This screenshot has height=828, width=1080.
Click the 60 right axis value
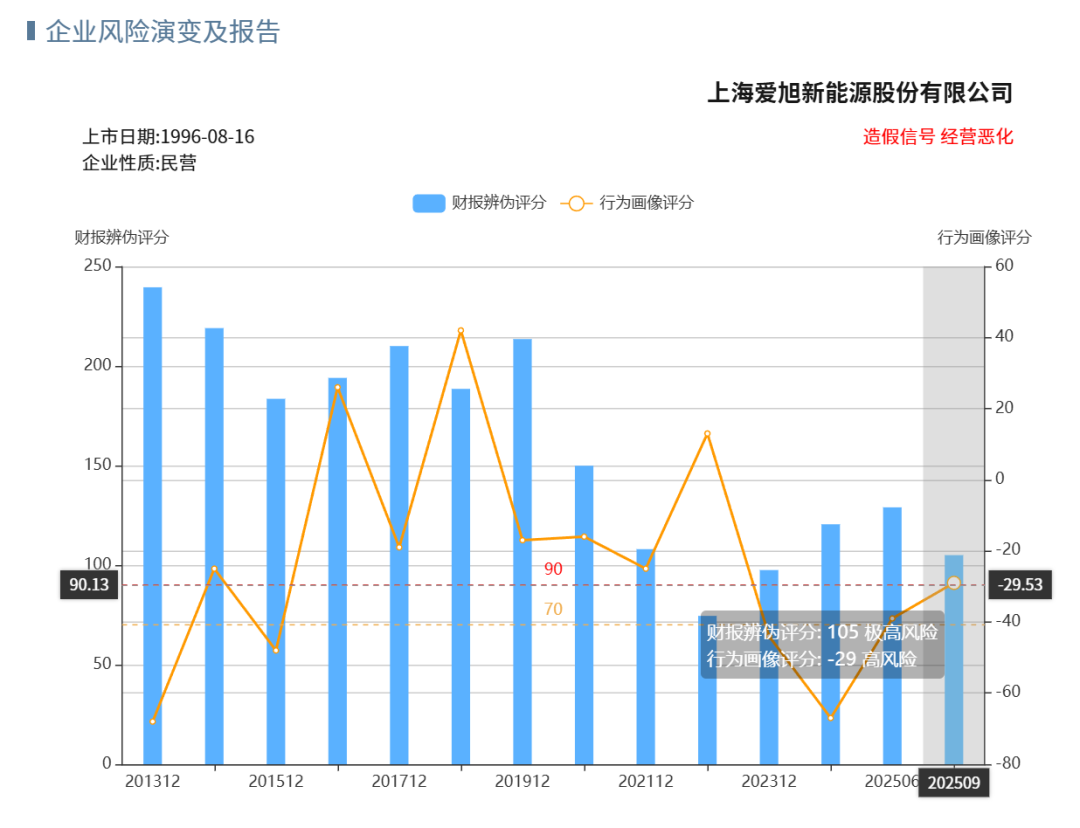(x=1004, y=265)
